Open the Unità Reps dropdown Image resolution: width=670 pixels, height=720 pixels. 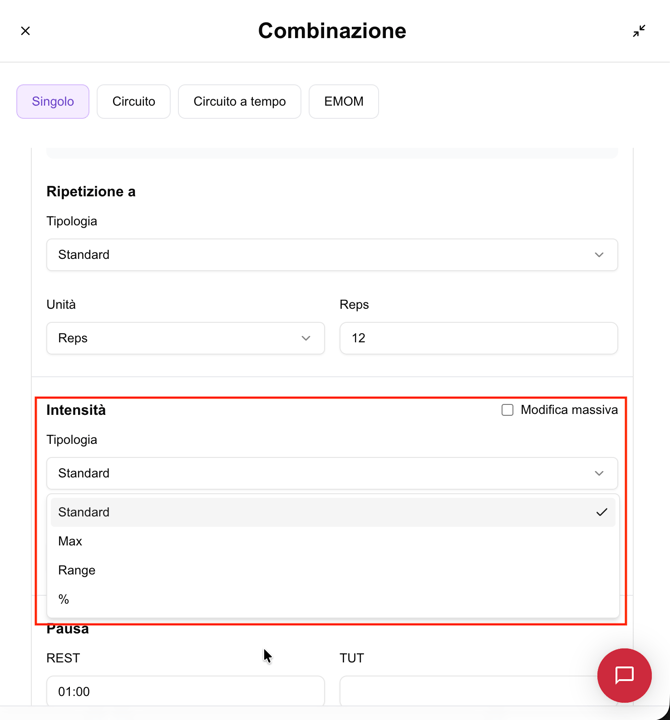coord(185,338)
